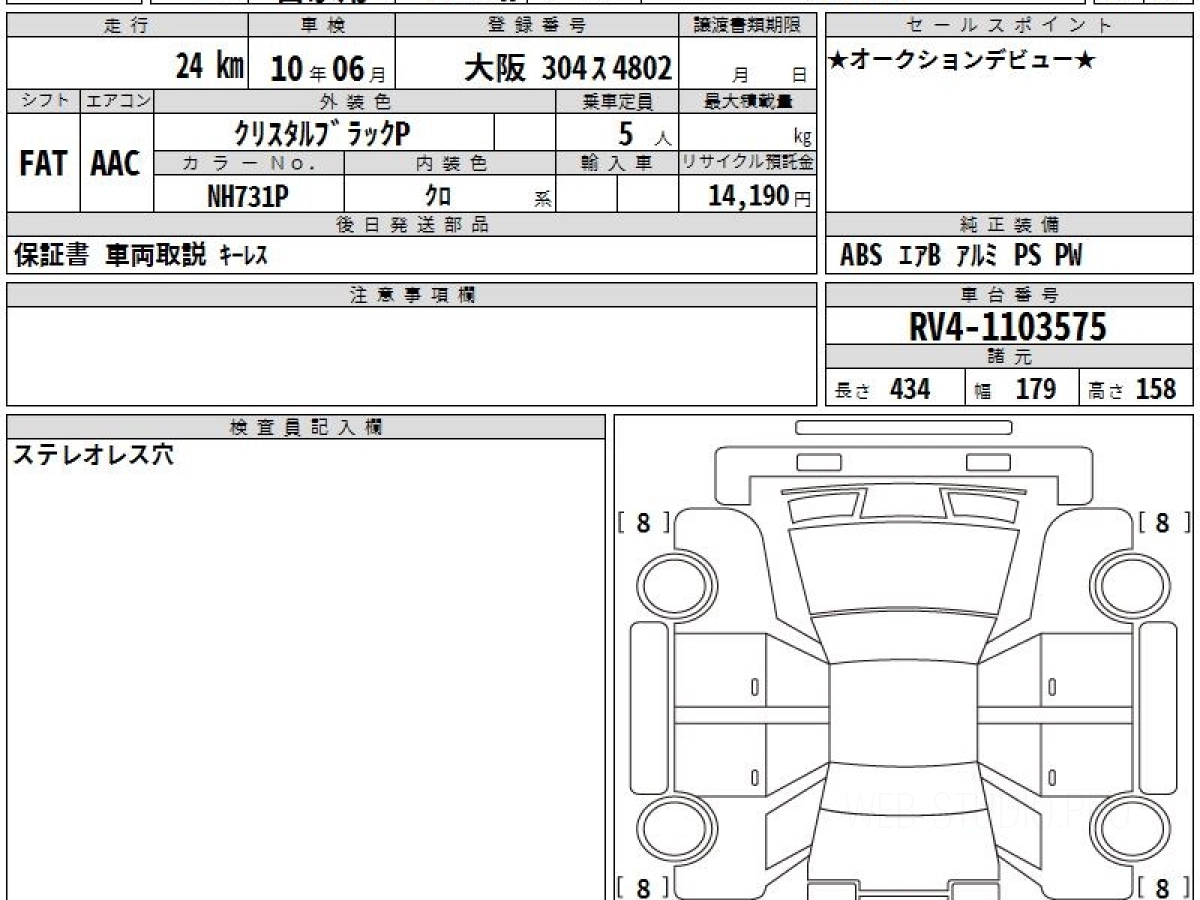The width and height of the screenshot is (1200, 900).
Task: Click the "最大積載量" header
Action: (x=749, y=101)
